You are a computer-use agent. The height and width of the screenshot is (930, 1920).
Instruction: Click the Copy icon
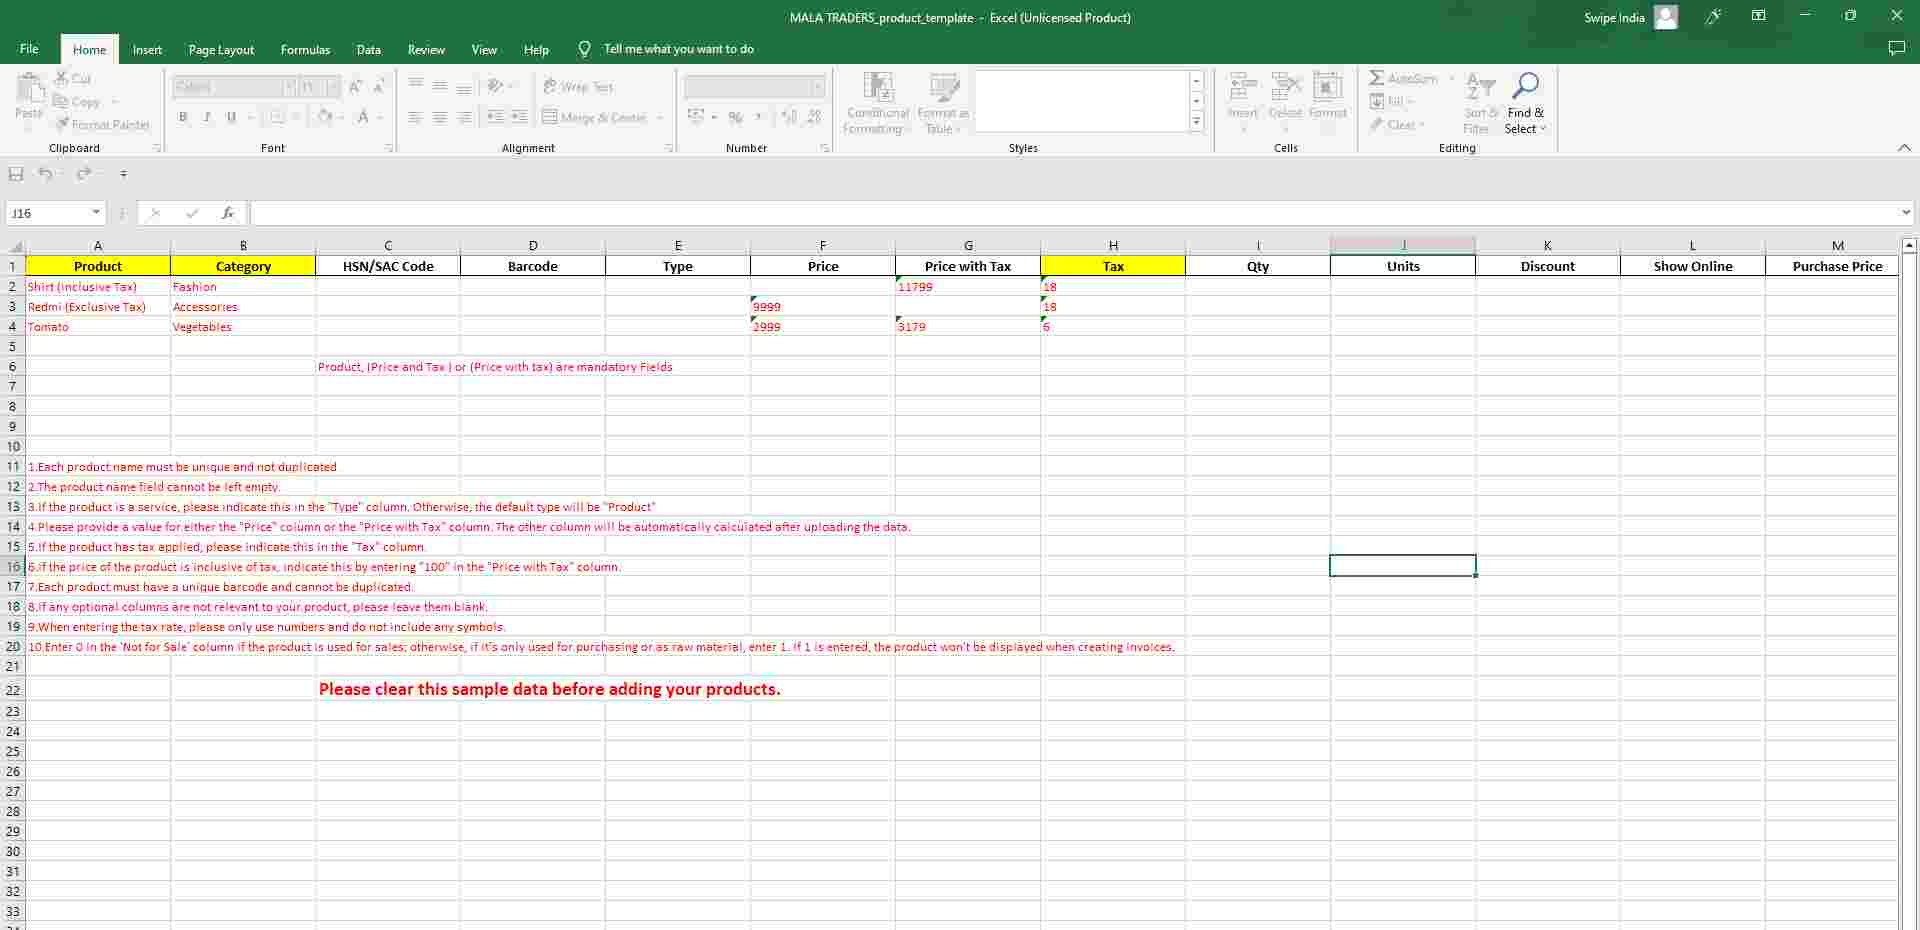pos(61,101)
